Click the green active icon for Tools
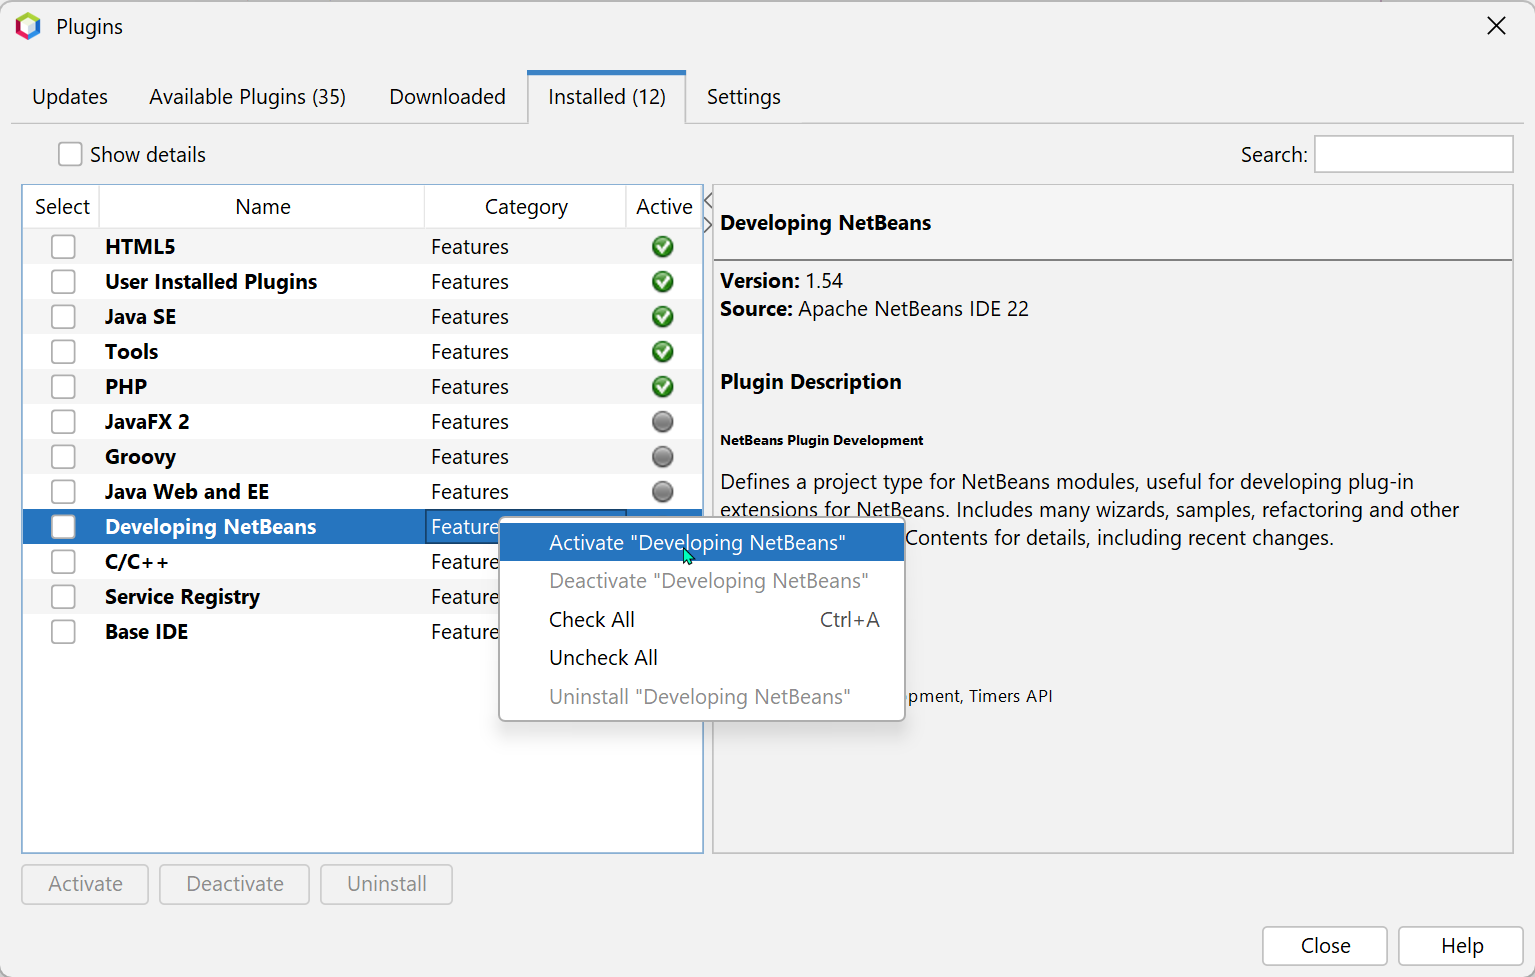The width and height of the screenshot is (1535, 977). [x=662, y=352]
